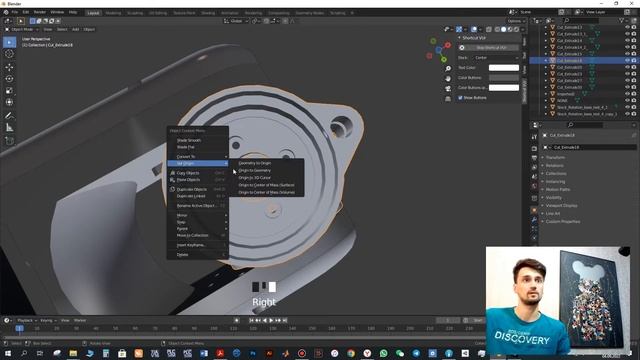This screenshot has width=640, height=360.
Task: Open Windows taskbar search icon
Action: pyautogui.click(x=24, y=353)
